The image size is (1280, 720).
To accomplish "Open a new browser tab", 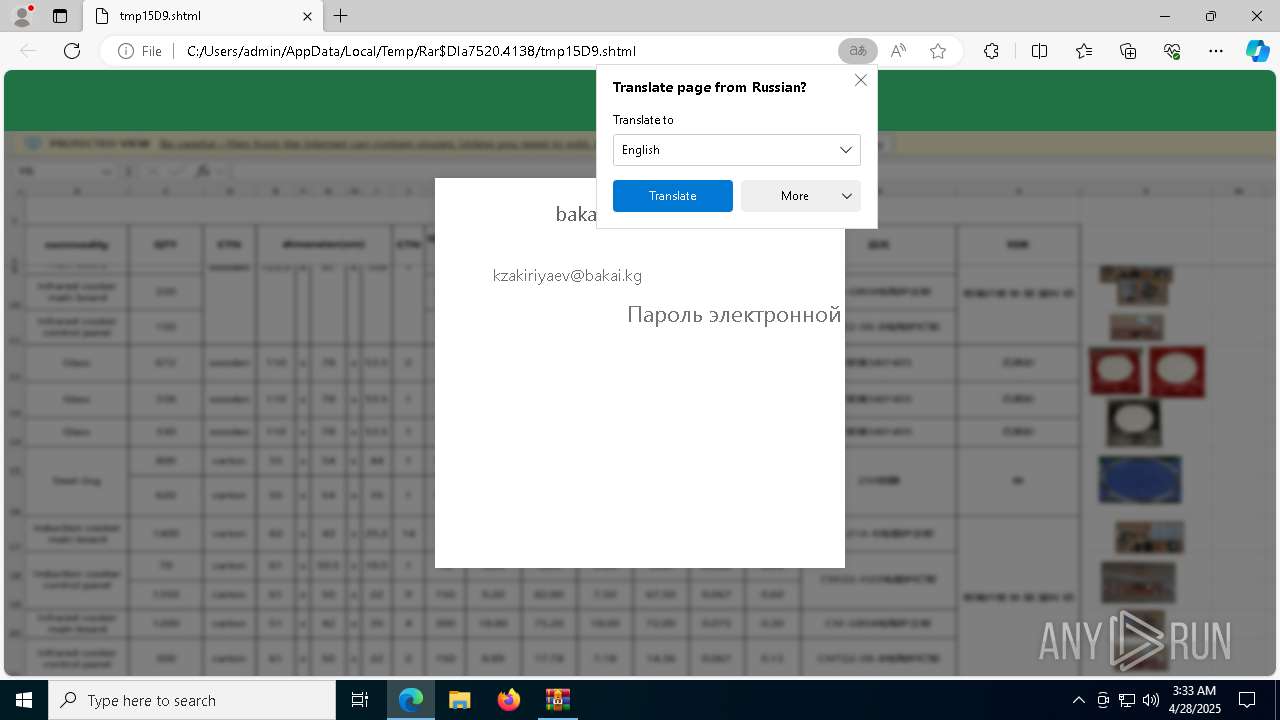I will 341,16.
